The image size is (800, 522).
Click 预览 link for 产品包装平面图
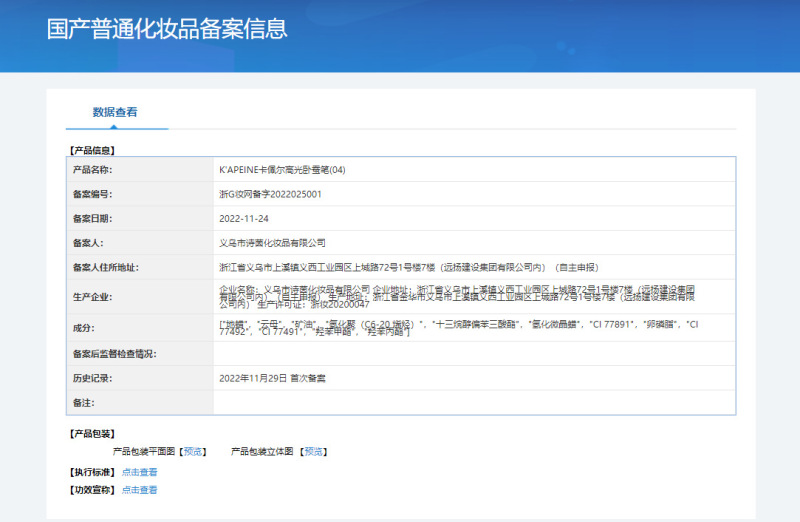tap(193, 452)
